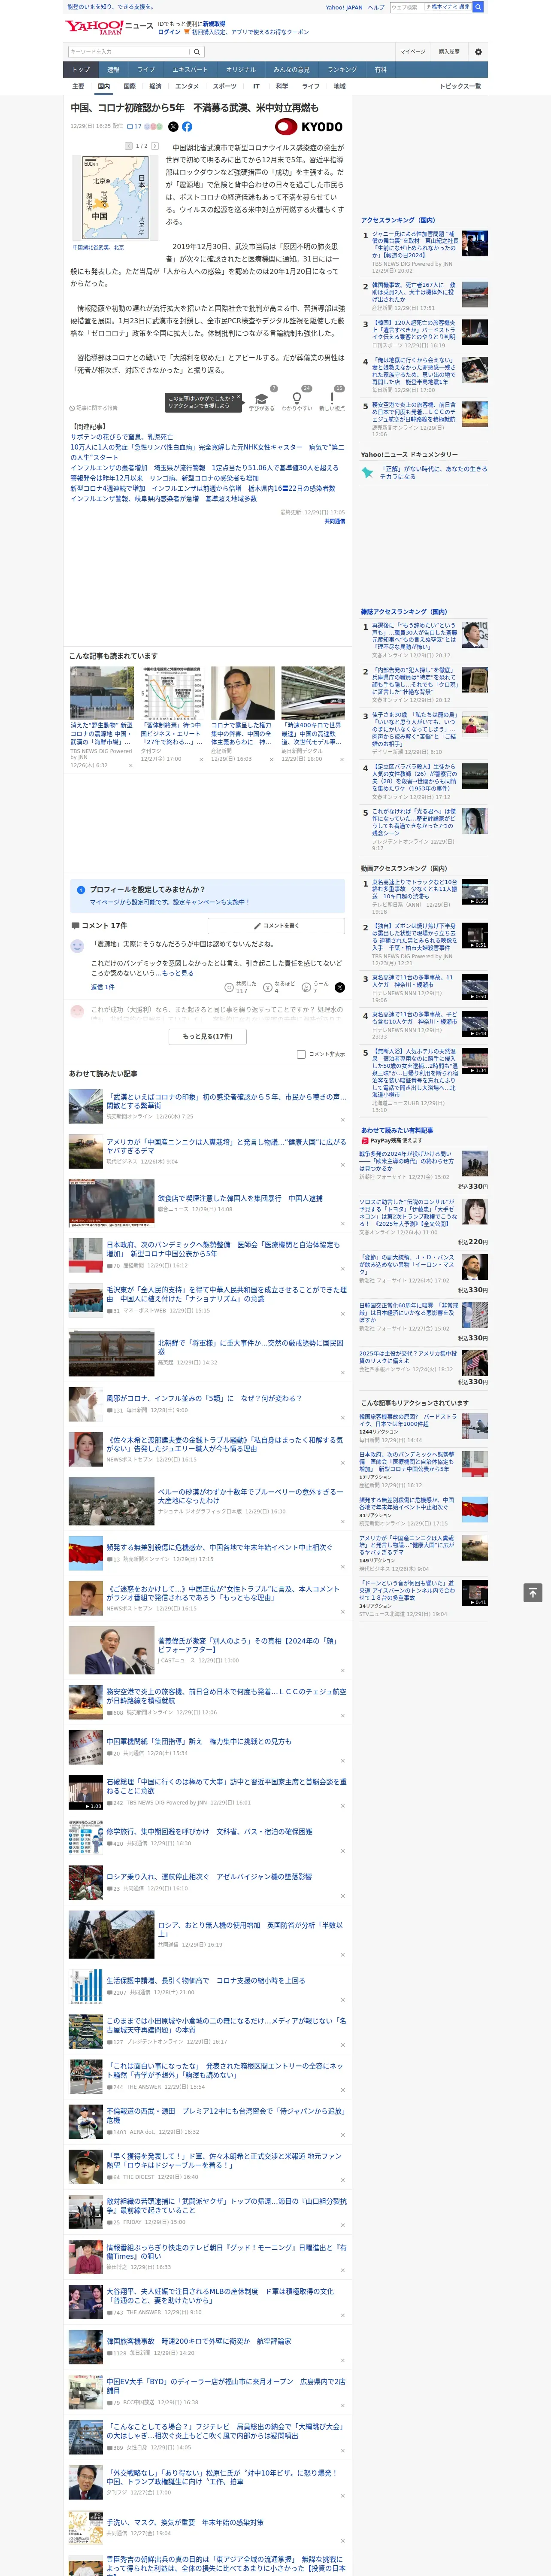Open マイページ link
The height and width of the screenshot is (2576, 551).
[x=412, y=51]
